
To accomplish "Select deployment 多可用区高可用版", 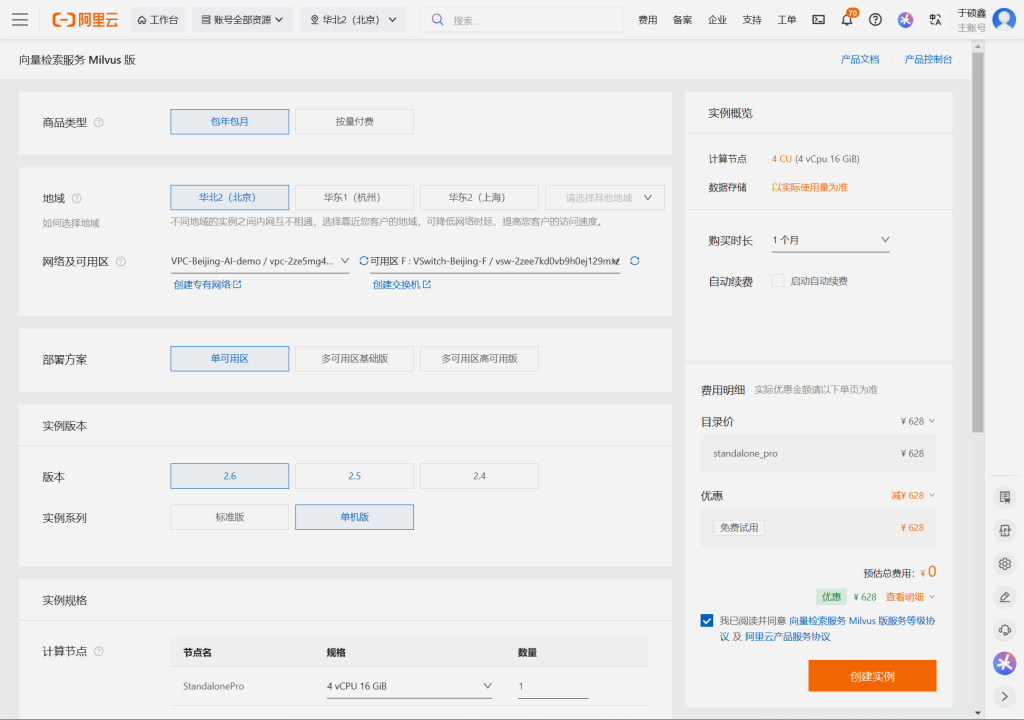I will (x=479, y=359).
